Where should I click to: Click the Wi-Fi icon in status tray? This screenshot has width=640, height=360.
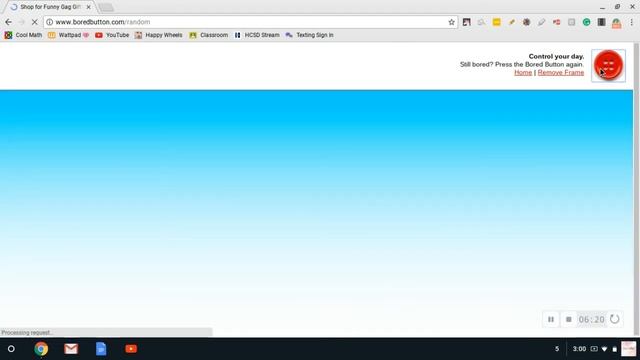(x=604, y=349)
